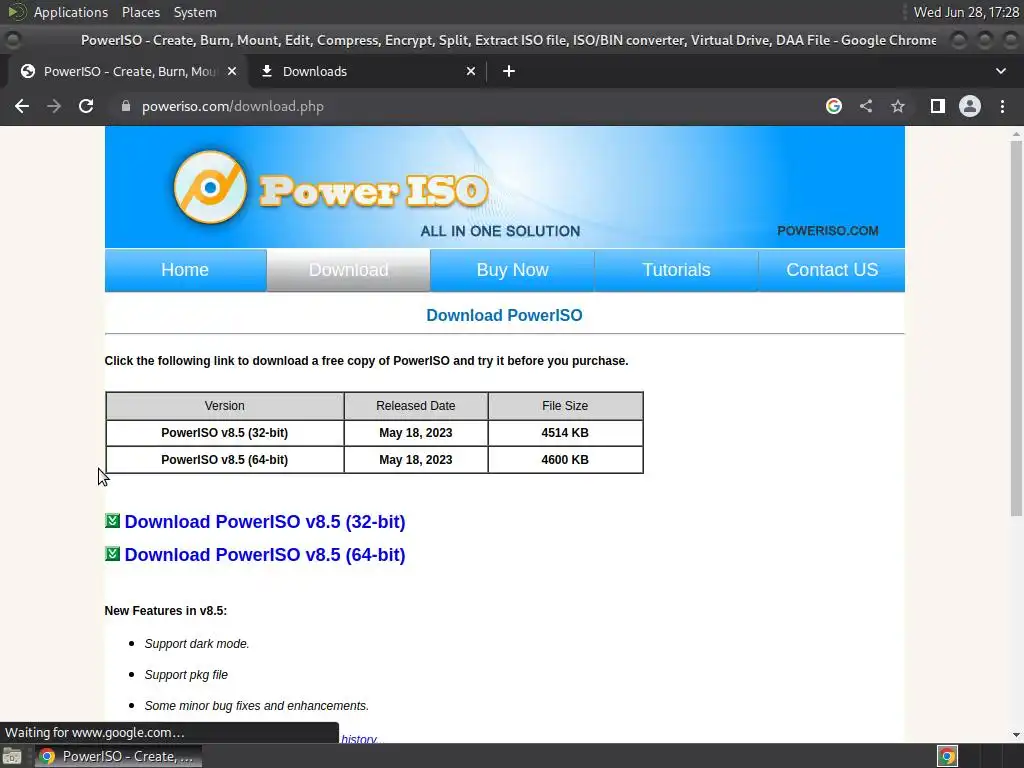Click the 4514 KB file size cell
1024x768 pixels.
(565, 433)
